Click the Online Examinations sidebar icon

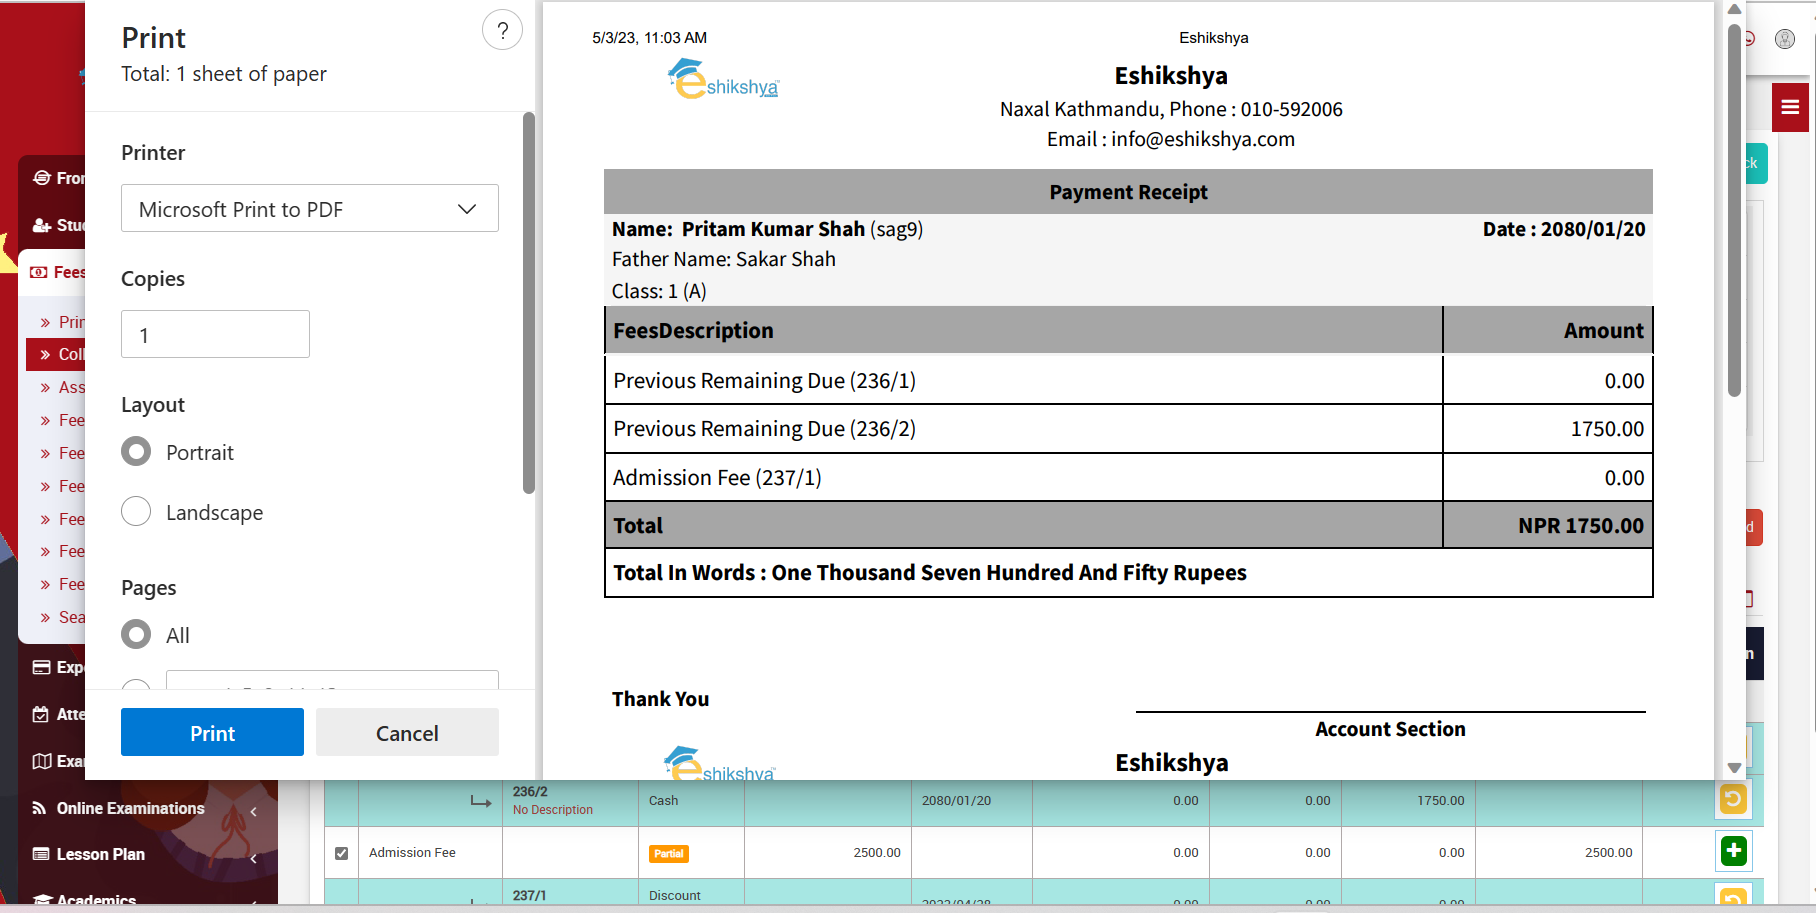pos(40,808)
